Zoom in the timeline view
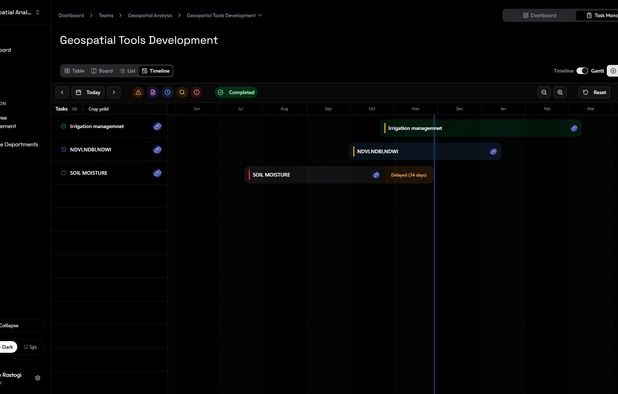The image size is (618, 394). (560, 92)
